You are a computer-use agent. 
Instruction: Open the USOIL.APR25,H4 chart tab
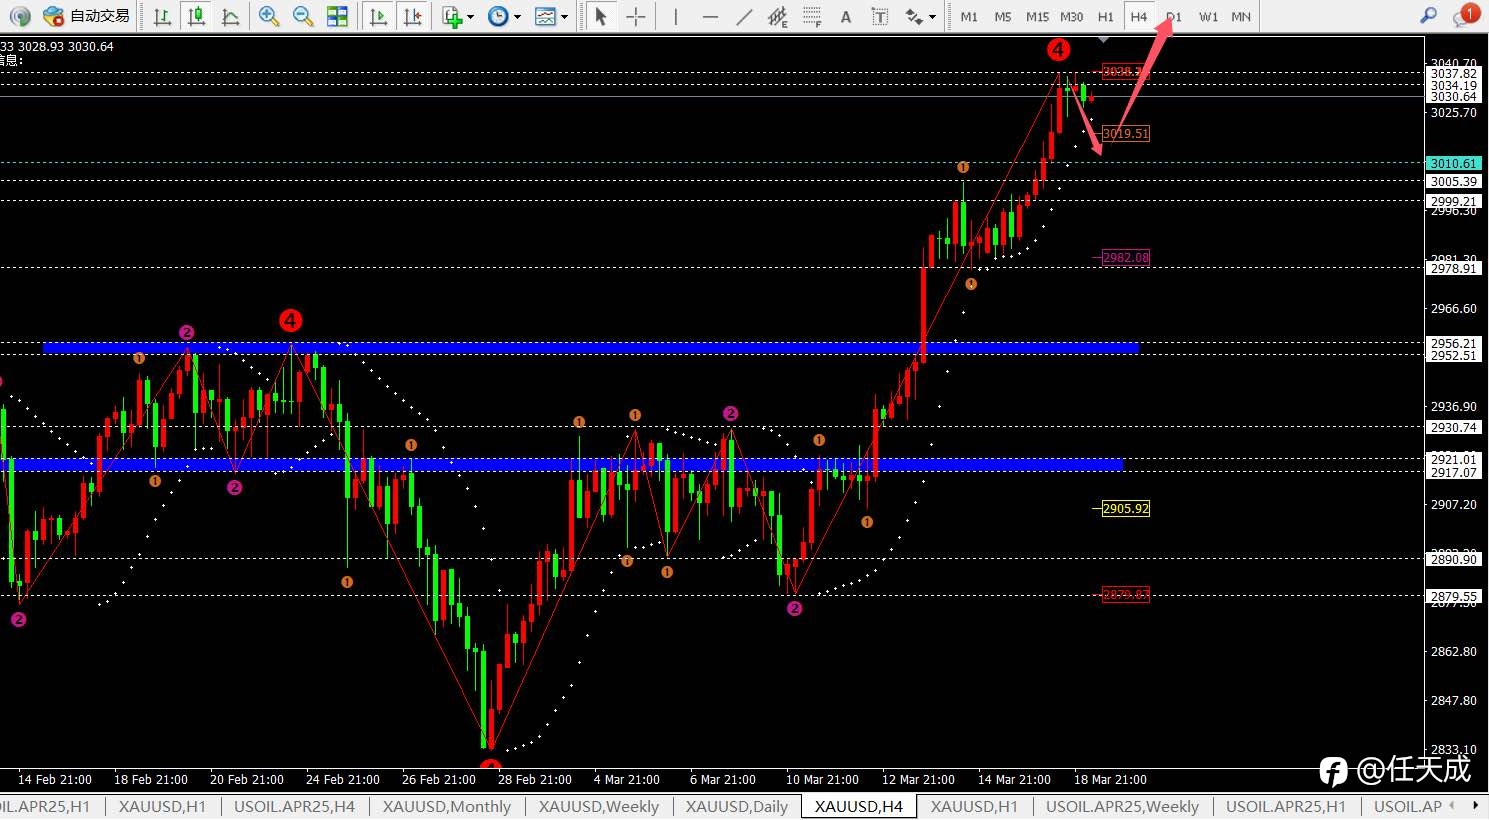point(294,806)
